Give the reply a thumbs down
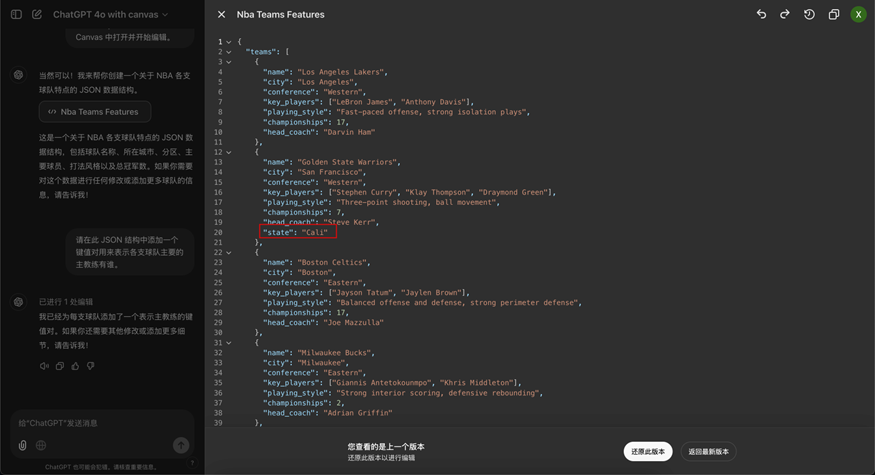Viewport: 875px width, 475px height. click(x=90, y=366)
